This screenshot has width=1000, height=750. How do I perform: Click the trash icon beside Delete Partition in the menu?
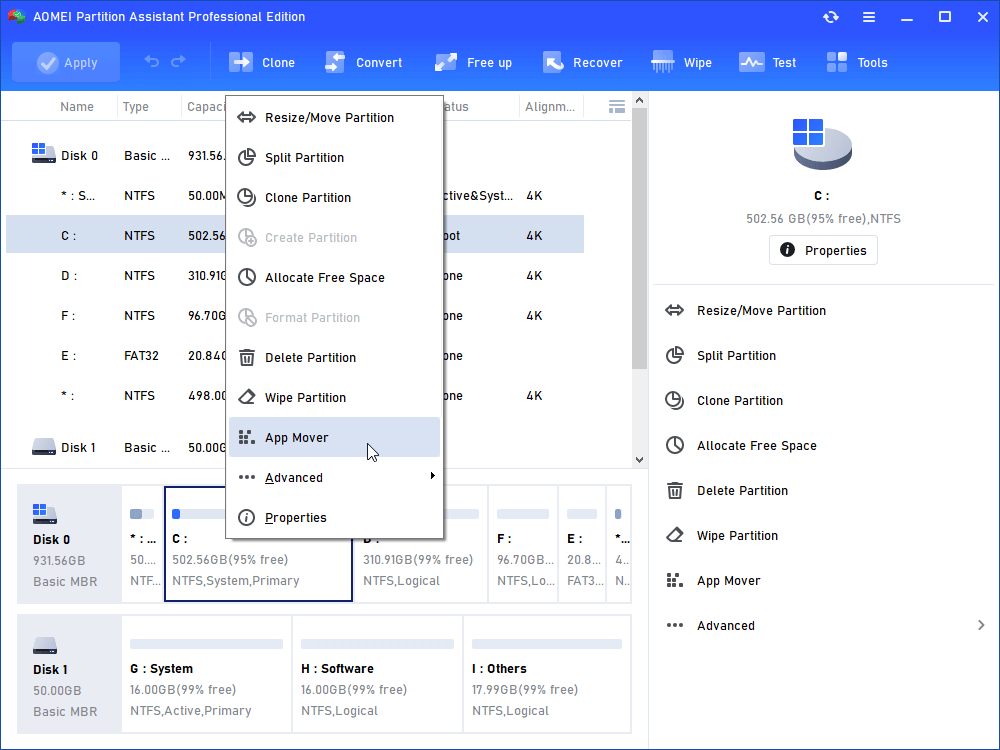coord(247,357)
